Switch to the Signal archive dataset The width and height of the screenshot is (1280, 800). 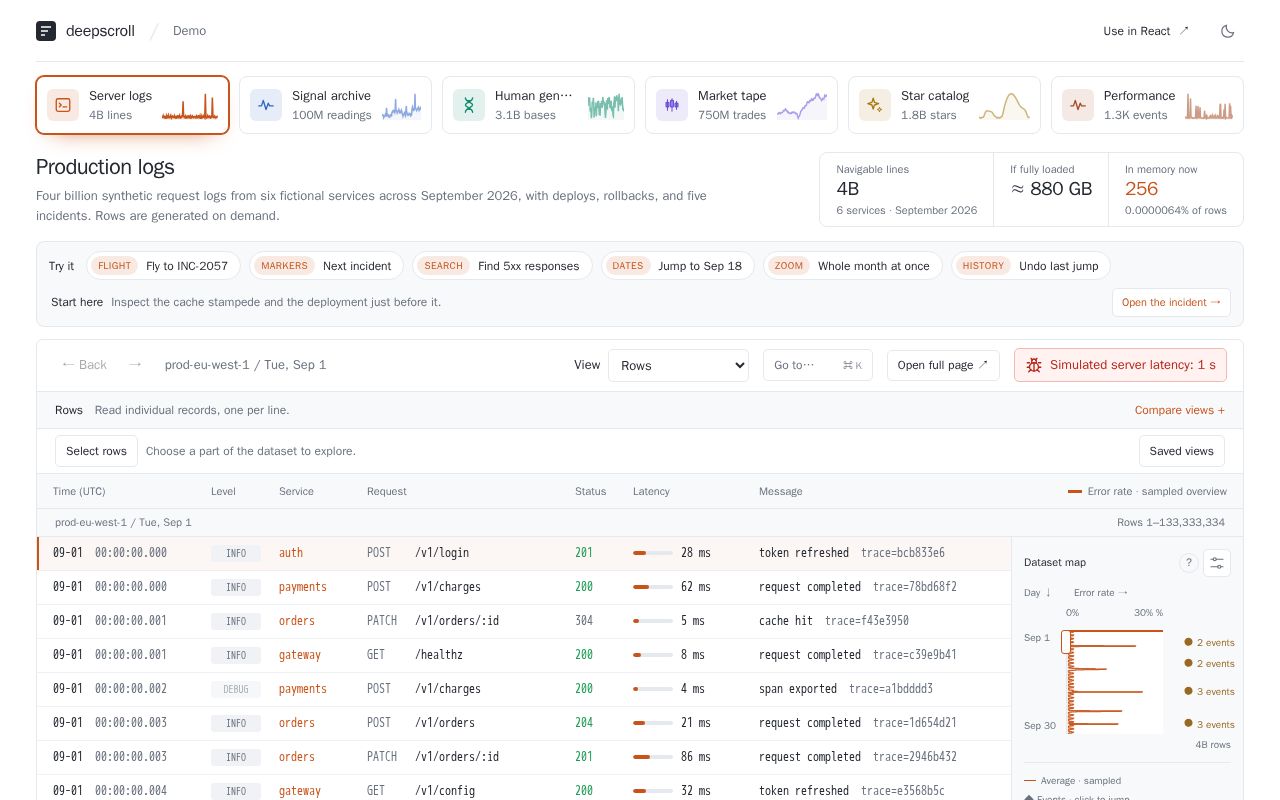click(335, 105)
